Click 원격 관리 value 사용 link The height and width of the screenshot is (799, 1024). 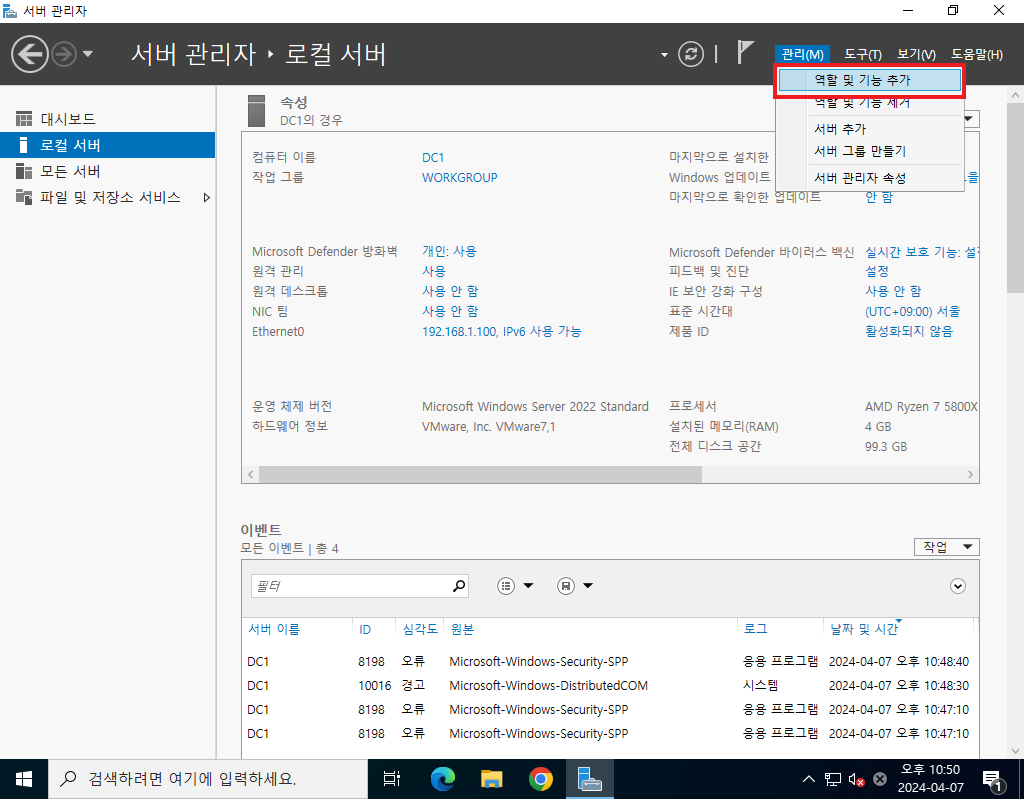point(434,270)
